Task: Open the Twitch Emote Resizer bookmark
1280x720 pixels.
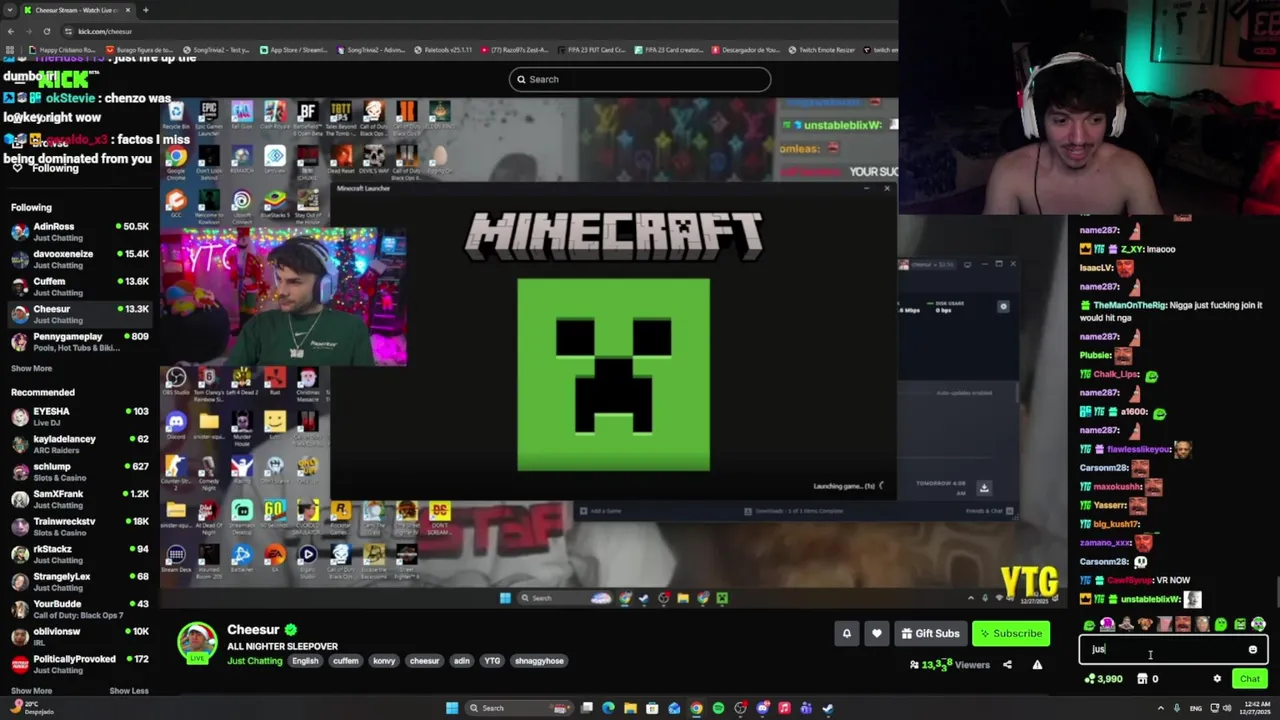Action: click(822, 50)
